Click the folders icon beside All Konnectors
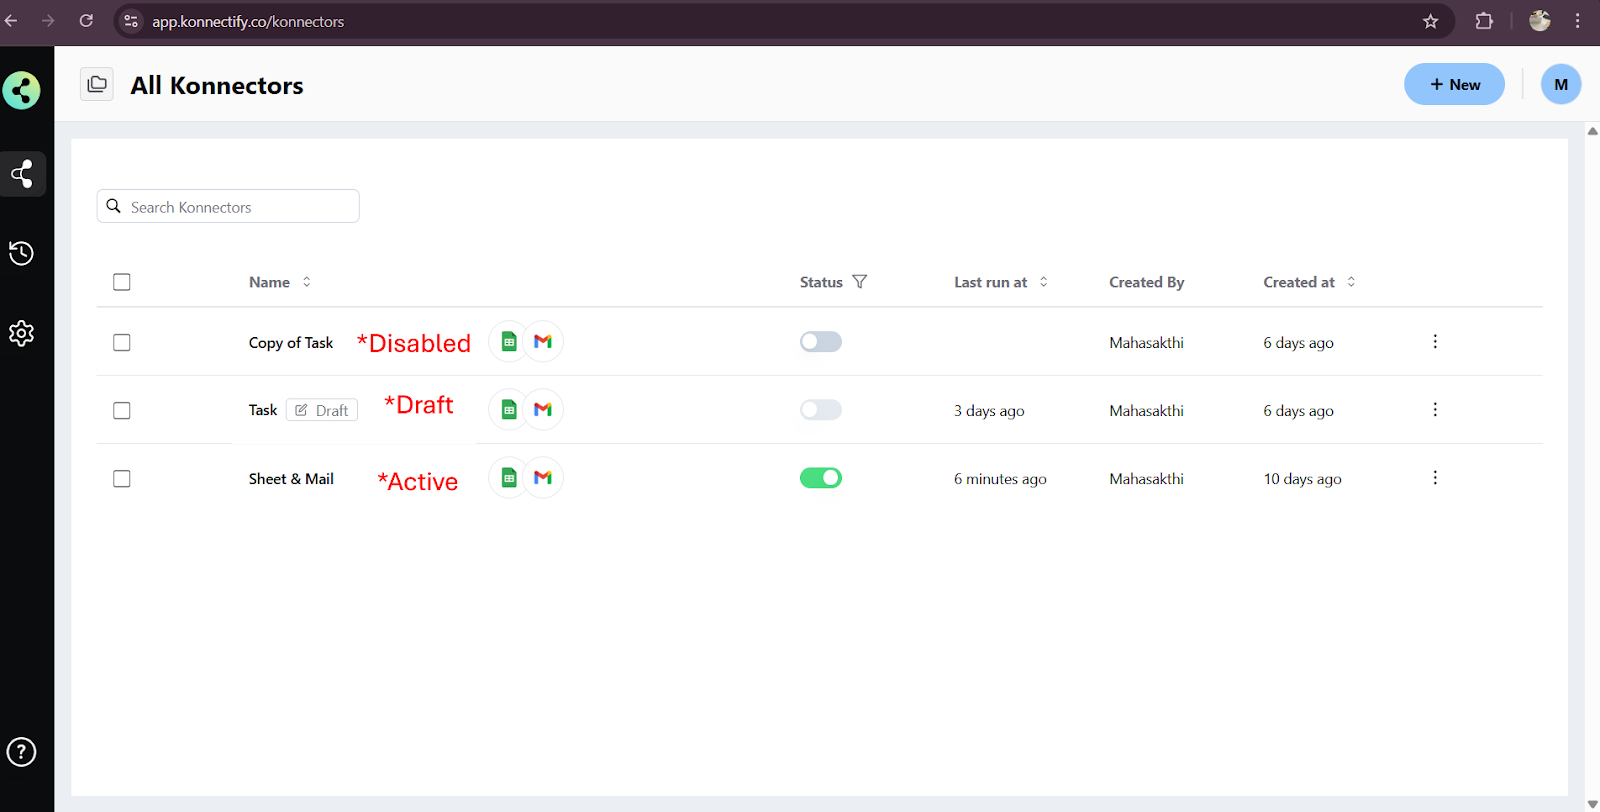1600x812 pixels. (97, 85)
